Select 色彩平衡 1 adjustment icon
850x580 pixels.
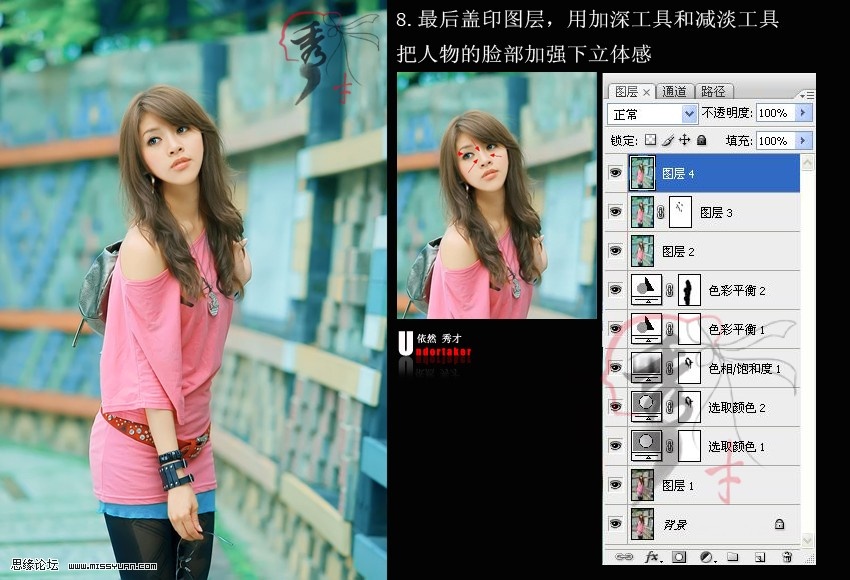tap(646, 328)
